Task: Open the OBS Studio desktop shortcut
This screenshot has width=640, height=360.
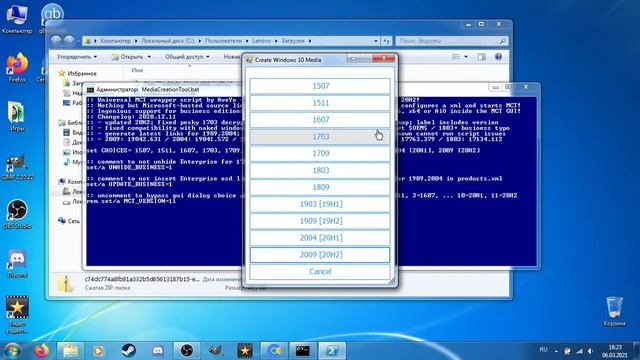Action: coord(17,214)
